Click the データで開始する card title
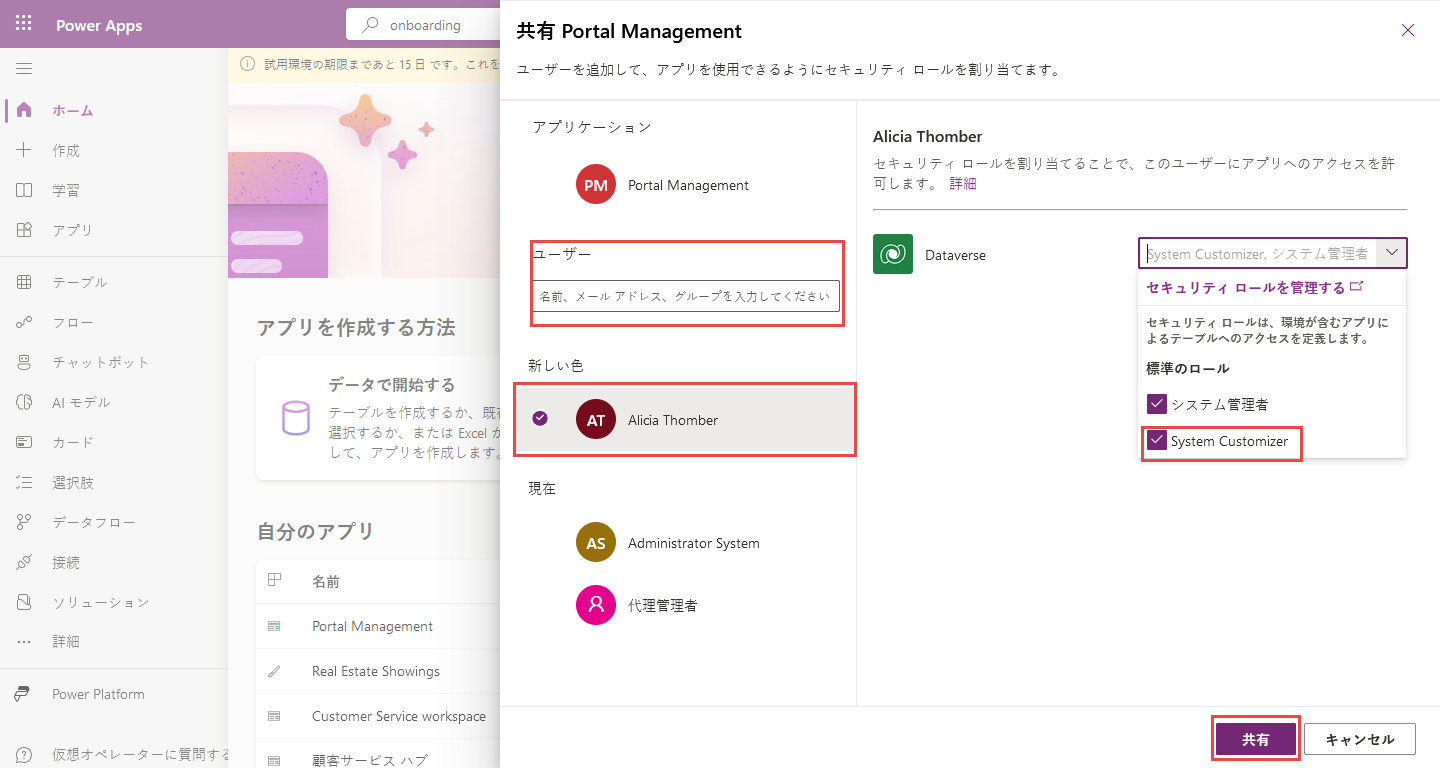The width and height of the screenshot is (1440, 768). [391, 385]
